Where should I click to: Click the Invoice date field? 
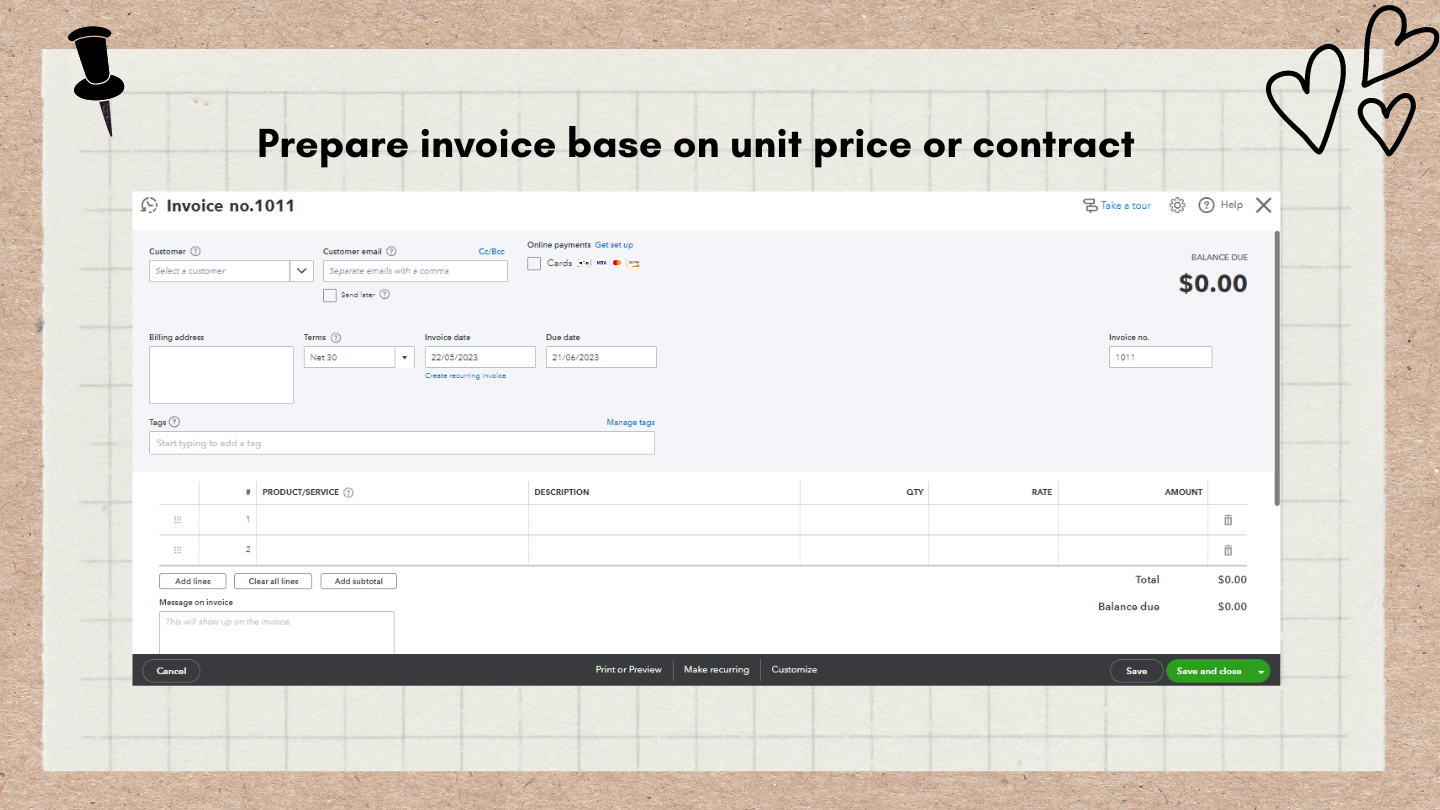[480, 357]
